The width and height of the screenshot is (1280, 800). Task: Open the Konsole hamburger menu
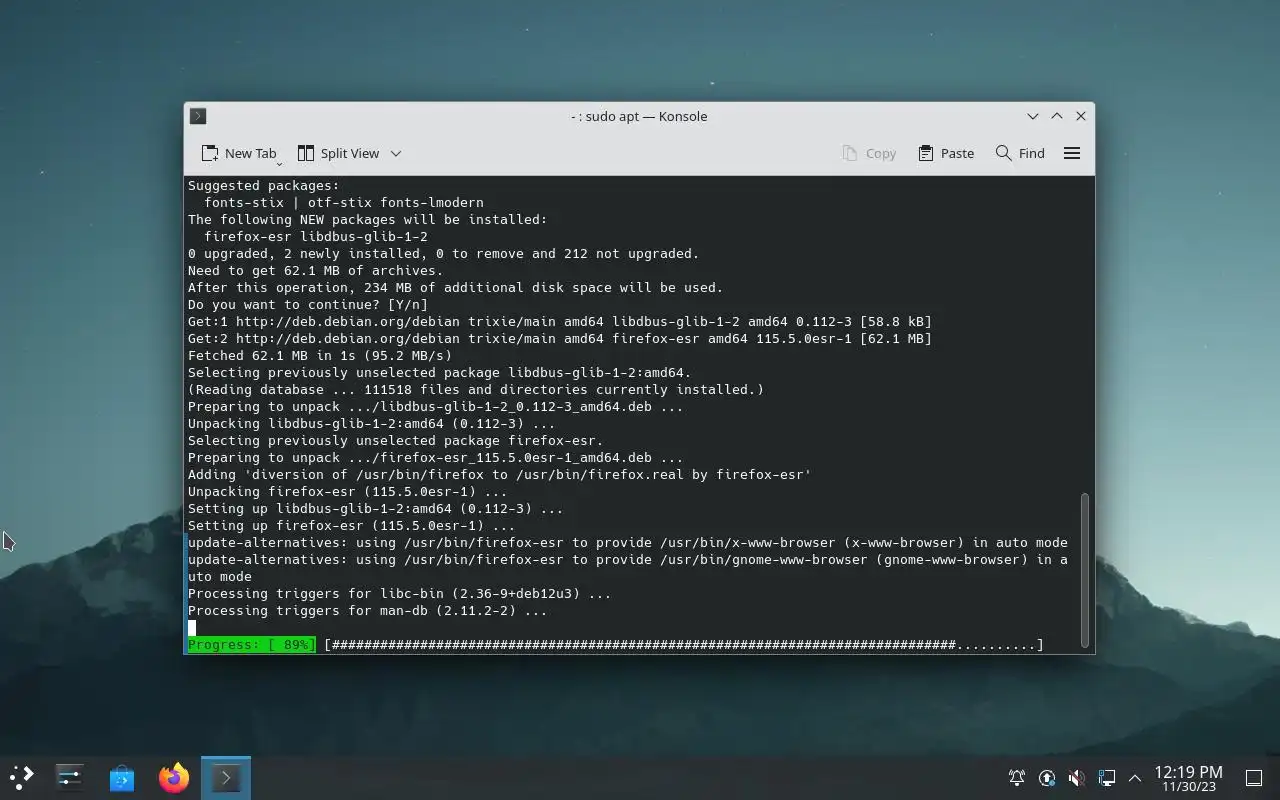(x=1072, y=153)
